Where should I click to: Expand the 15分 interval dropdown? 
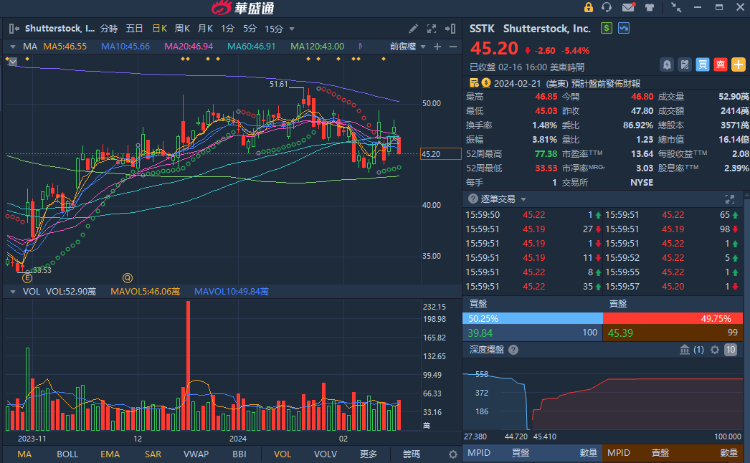(277, 28)
